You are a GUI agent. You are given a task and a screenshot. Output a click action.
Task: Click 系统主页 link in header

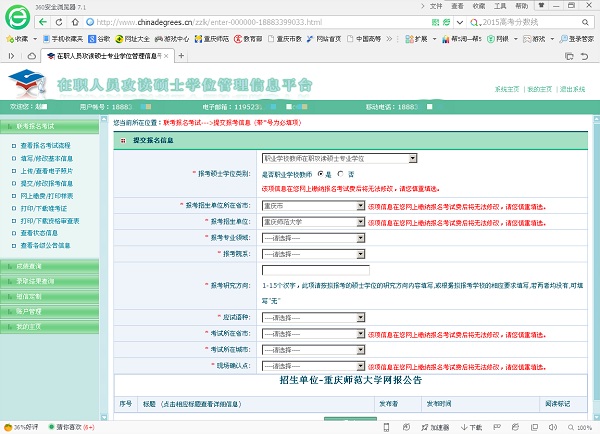point(507,89)
